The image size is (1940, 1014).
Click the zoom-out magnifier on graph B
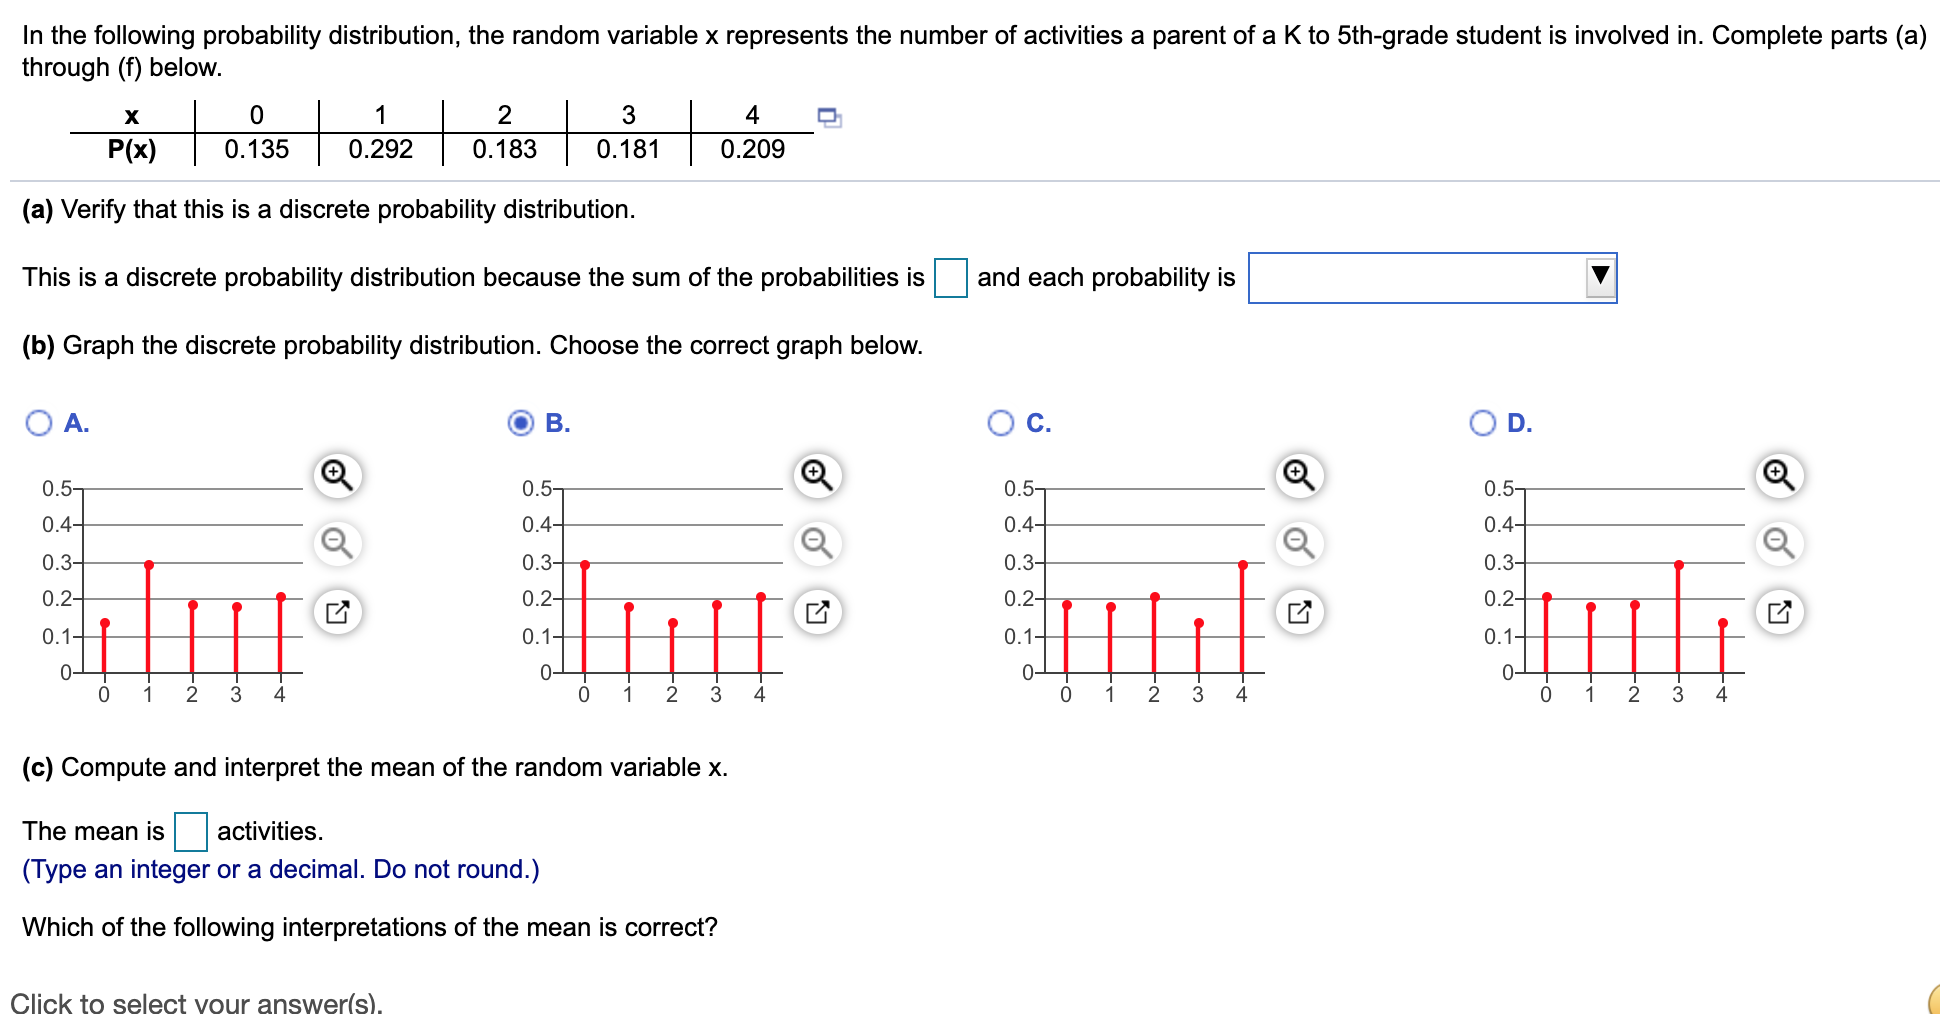tap(818, 545)
